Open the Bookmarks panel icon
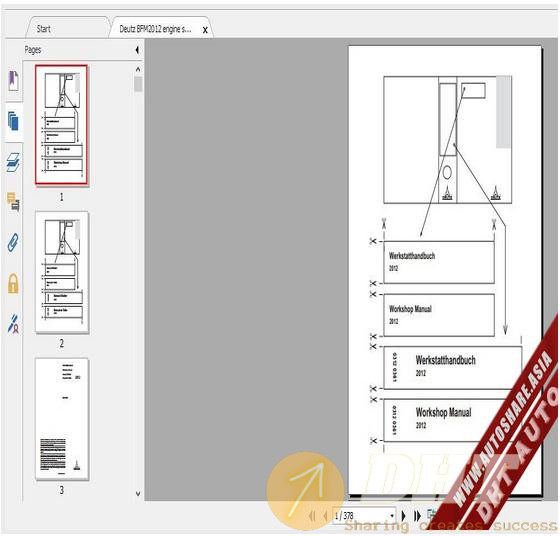 [13, 81]
